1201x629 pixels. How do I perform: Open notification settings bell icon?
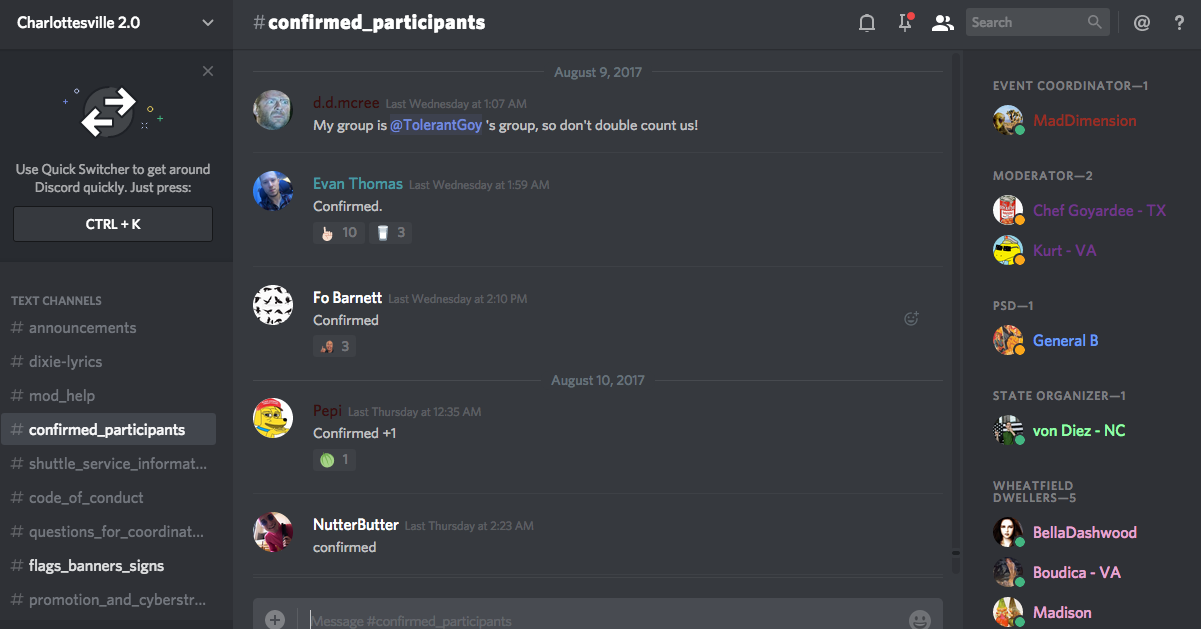pos(867,22)
